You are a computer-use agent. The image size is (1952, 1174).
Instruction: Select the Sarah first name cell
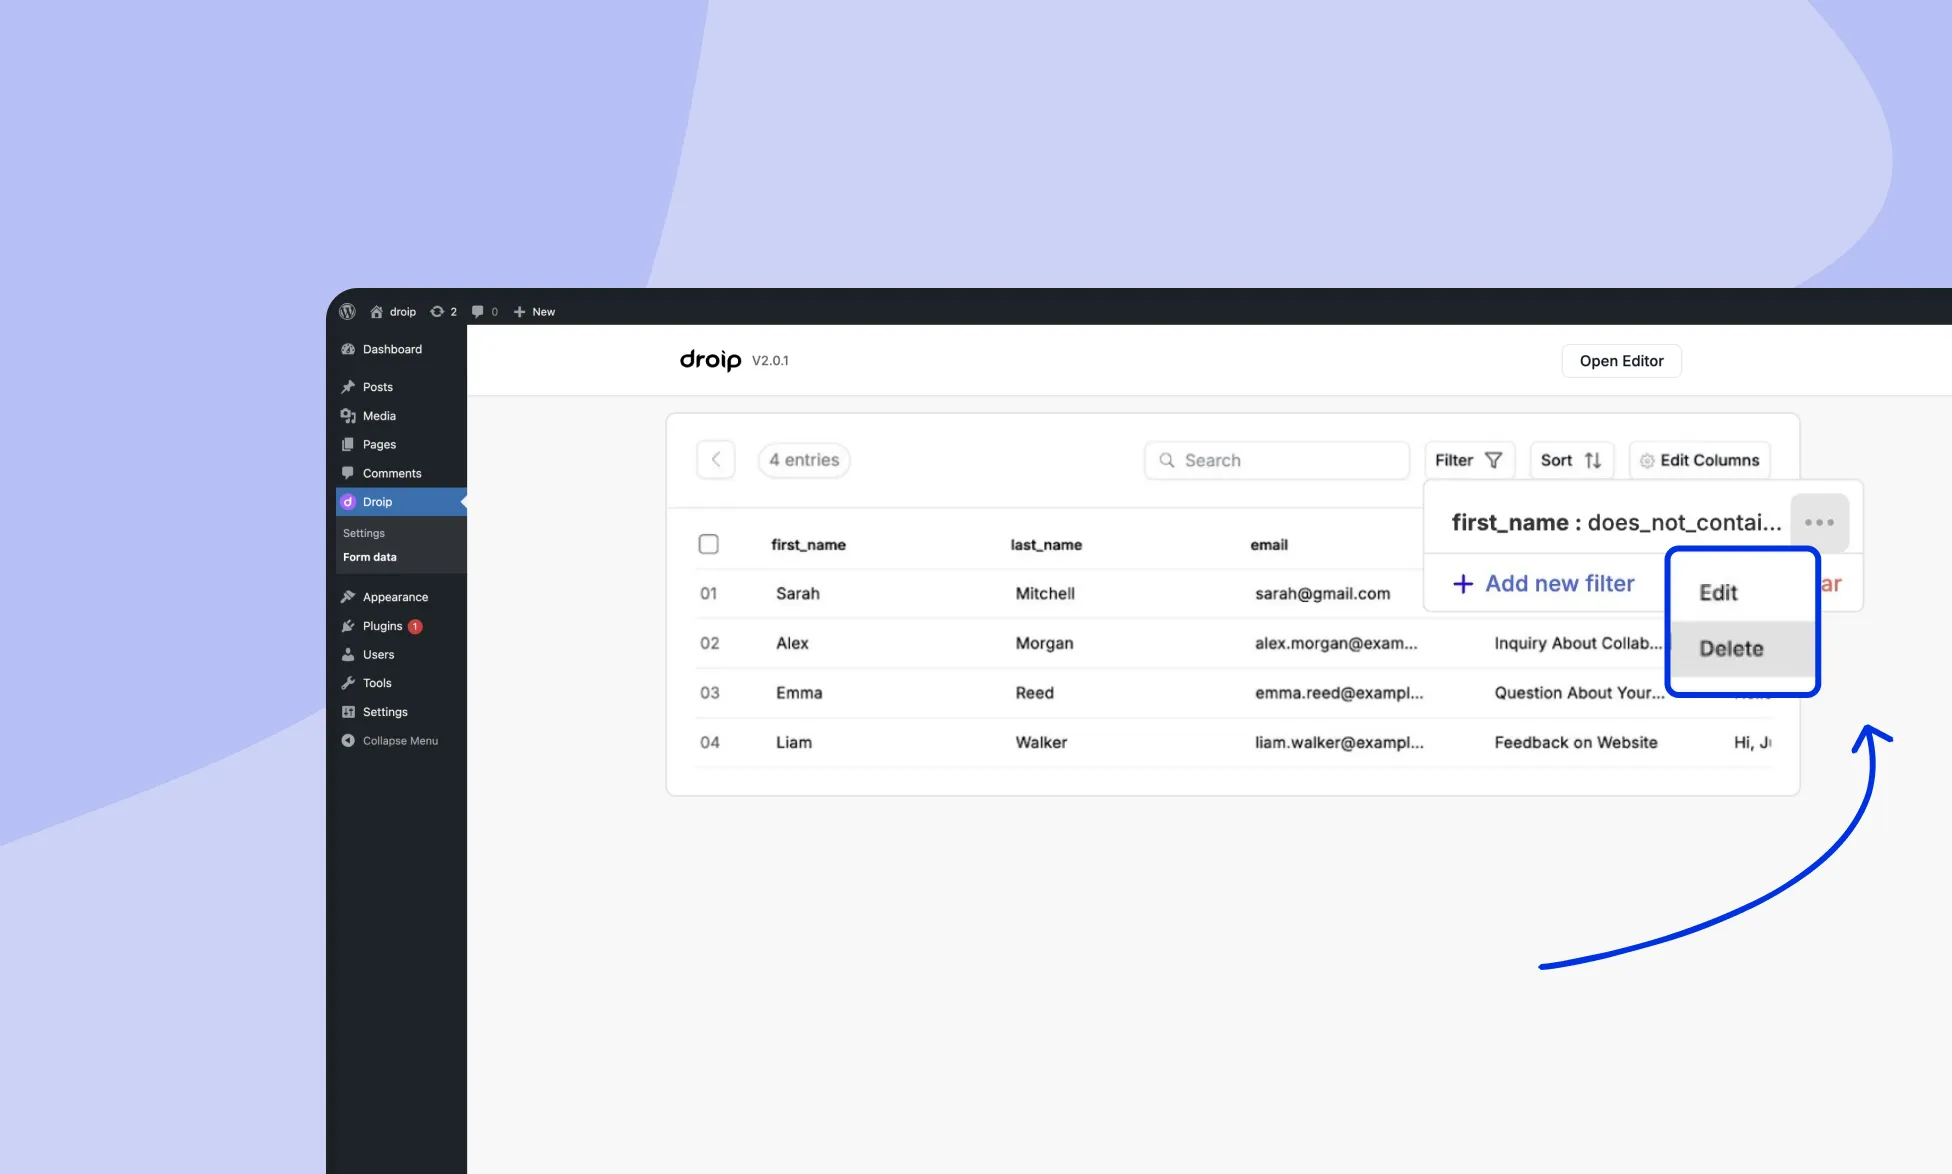tap(798, 593)
